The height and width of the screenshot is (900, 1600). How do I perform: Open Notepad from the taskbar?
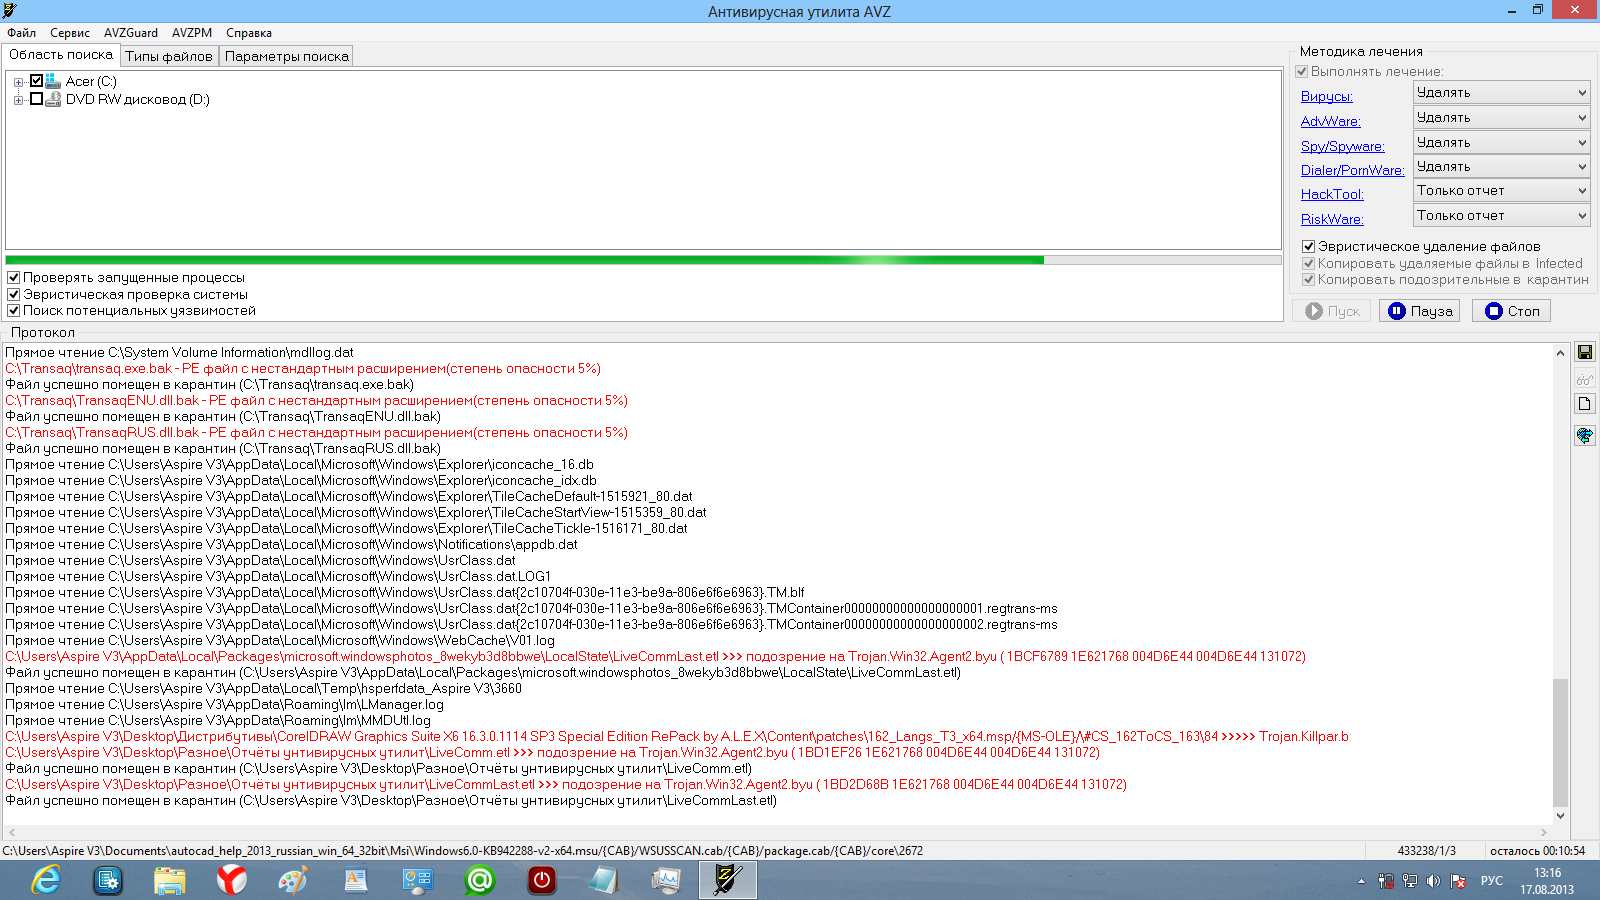click(x=604, y=880)
